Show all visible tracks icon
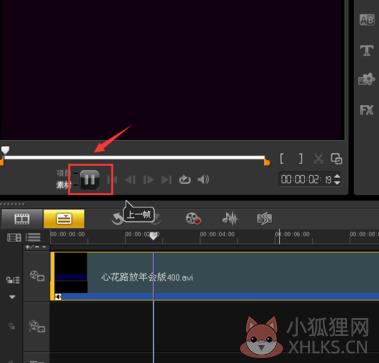Viewport: 379px width, 363px height. 14,237
